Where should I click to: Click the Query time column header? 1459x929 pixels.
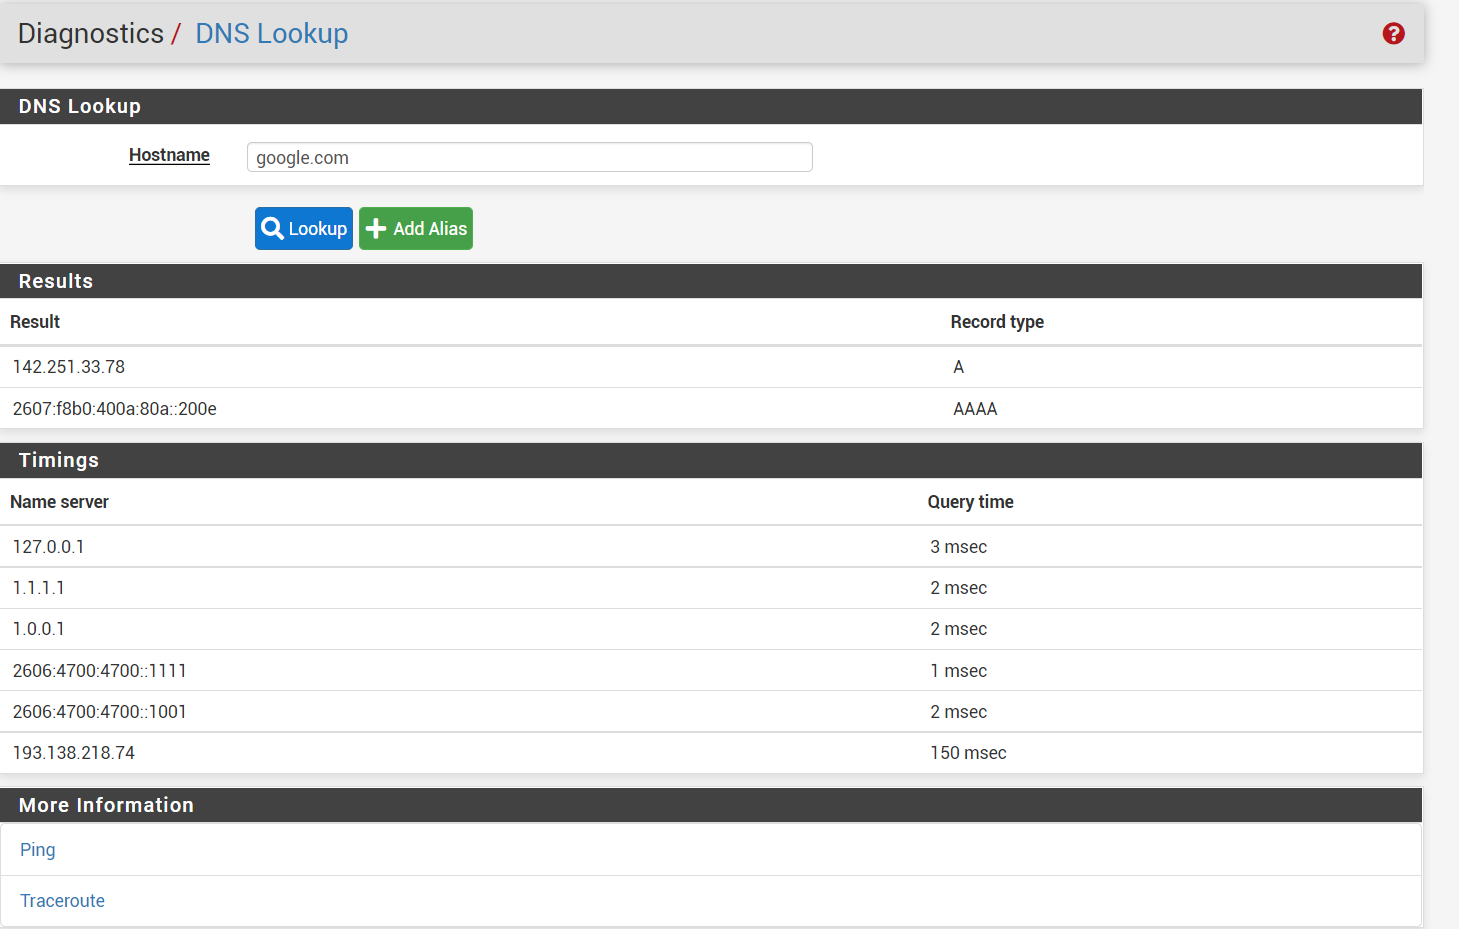(x=970, y=502)
